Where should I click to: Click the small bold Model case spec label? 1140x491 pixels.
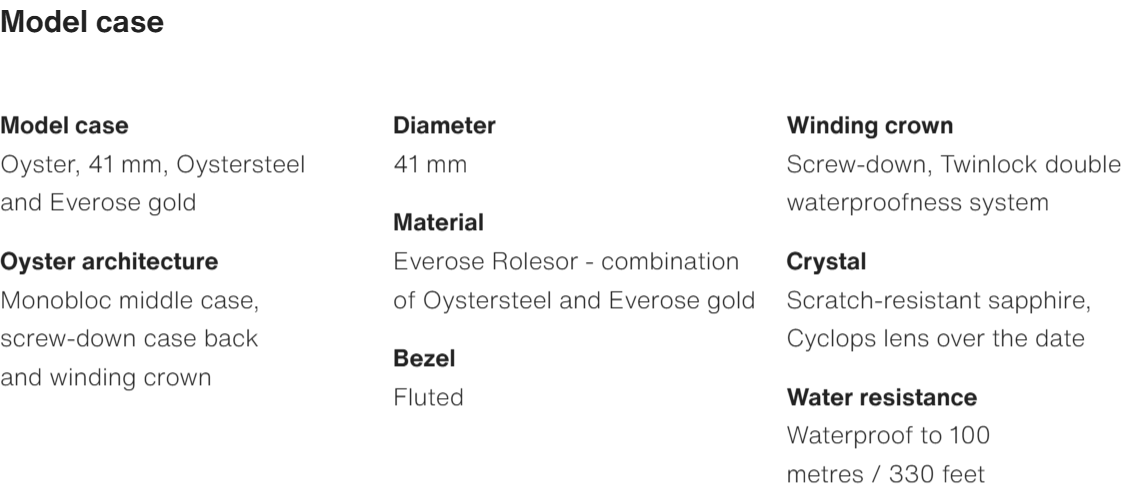click(64, 126)
